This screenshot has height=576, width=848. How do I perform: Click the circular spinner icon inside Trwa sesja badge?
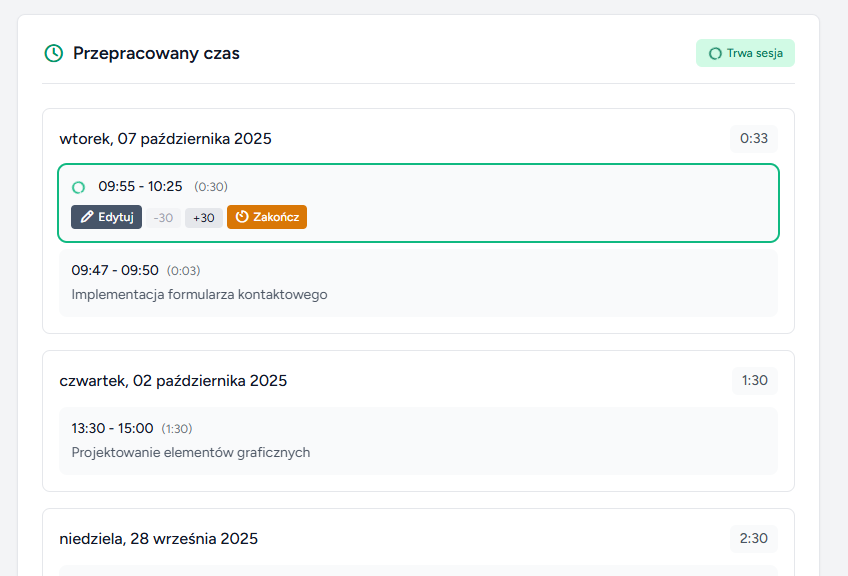point(715,53)
